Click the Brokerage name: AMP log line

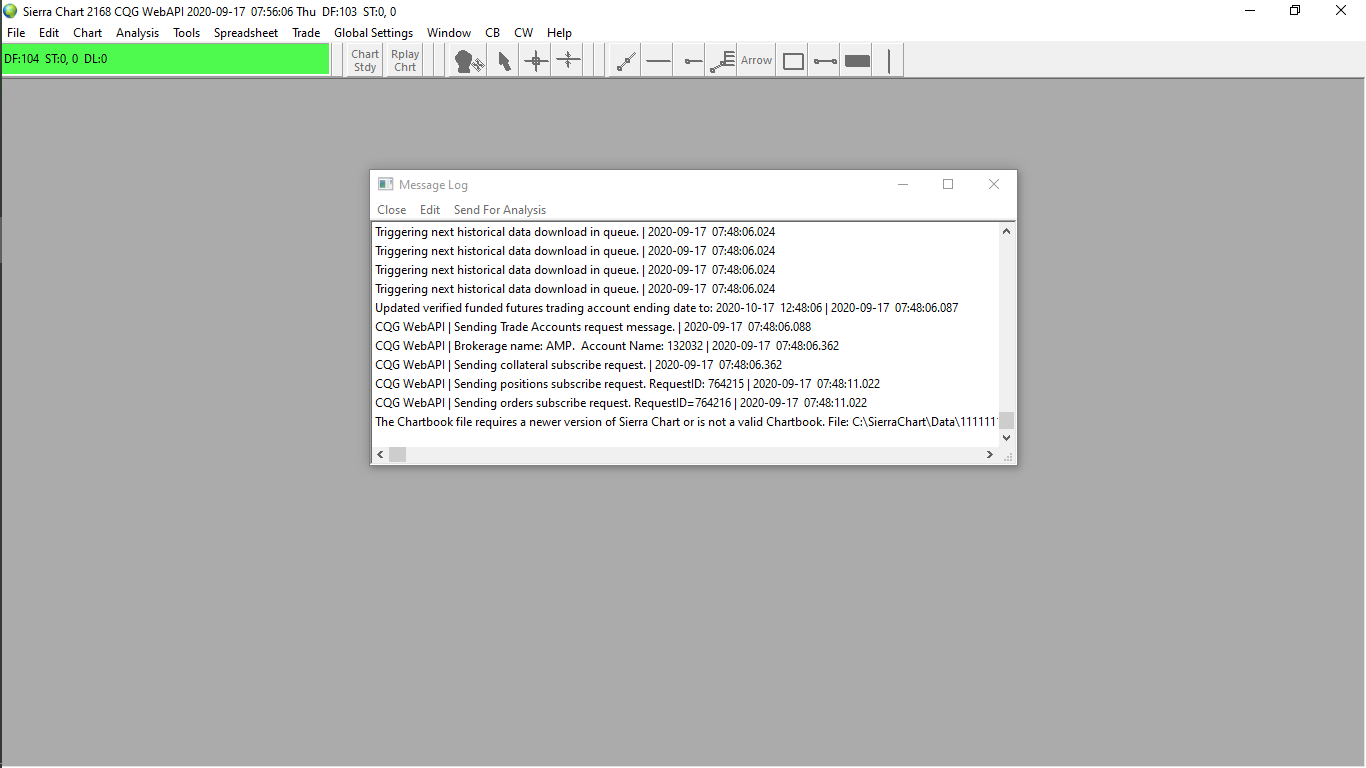click(607, 346)
